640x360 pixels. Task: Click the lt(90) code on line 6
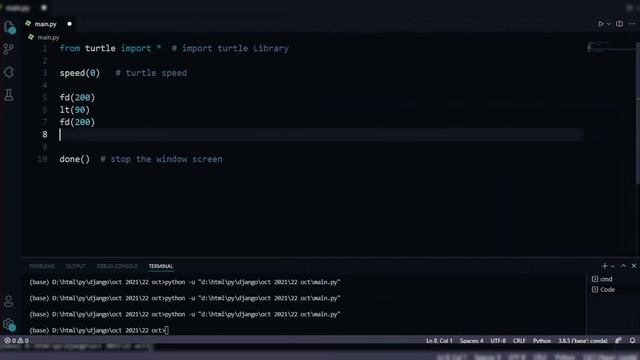(75, 110)
